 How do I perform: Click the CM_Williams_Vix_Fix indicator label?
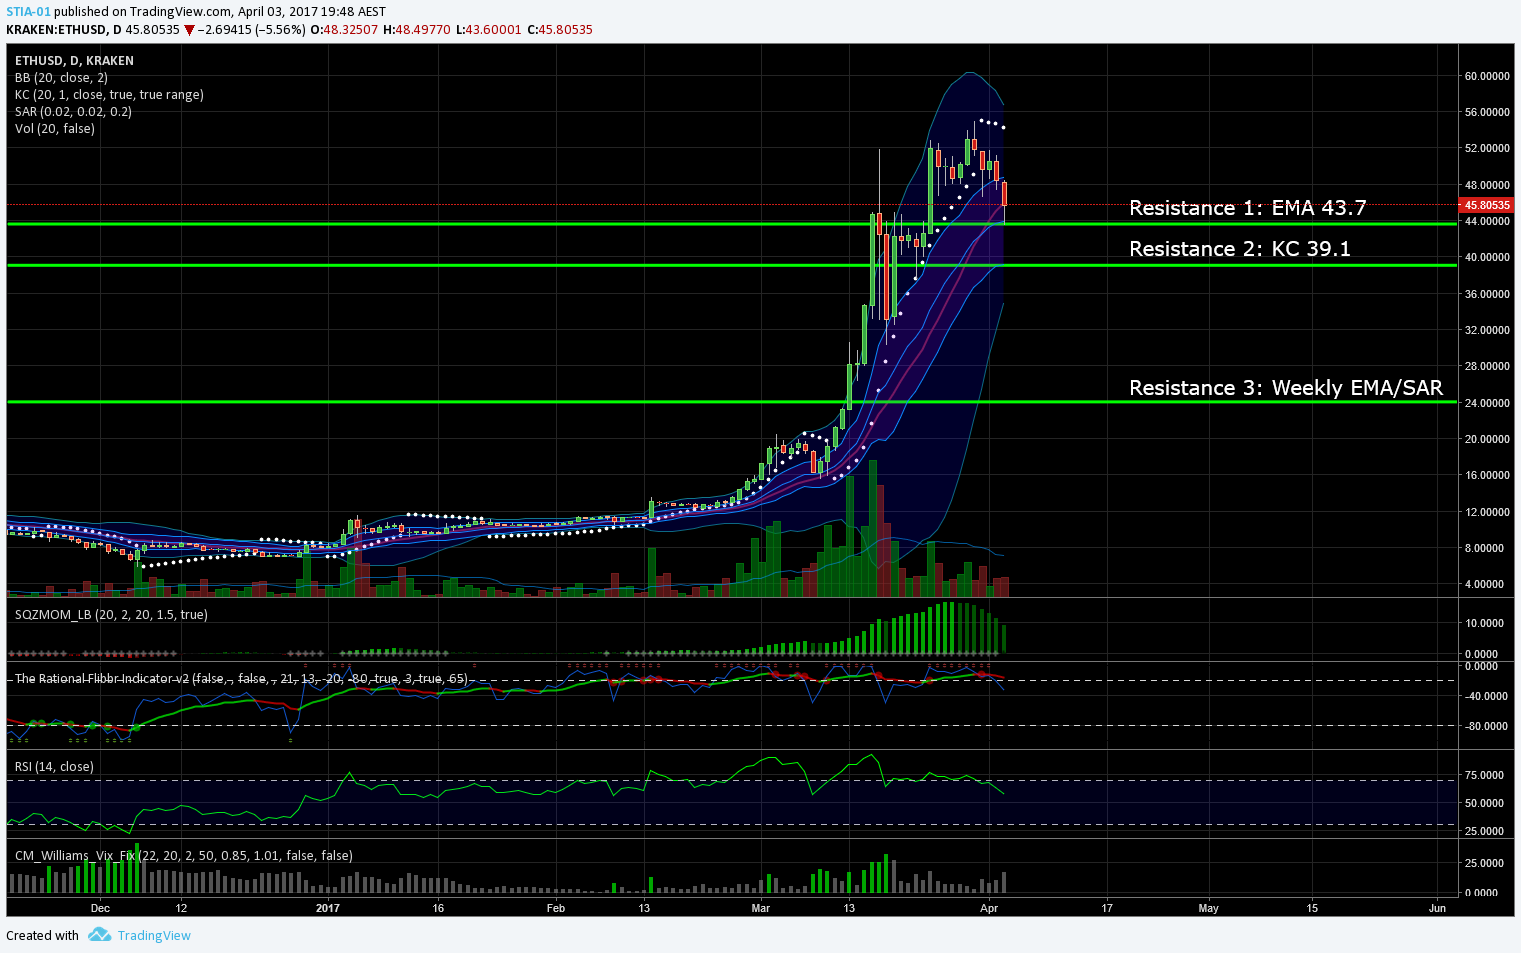coord(183,856)
